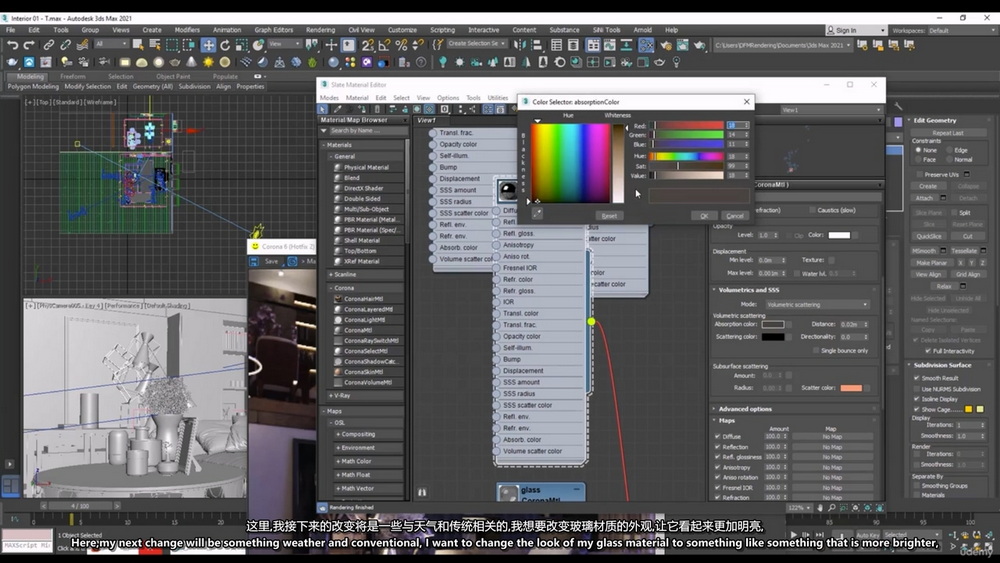Select the None constraint radio button
The image size is (1000, 563).
pyautogui.click(x=918, y=150)
